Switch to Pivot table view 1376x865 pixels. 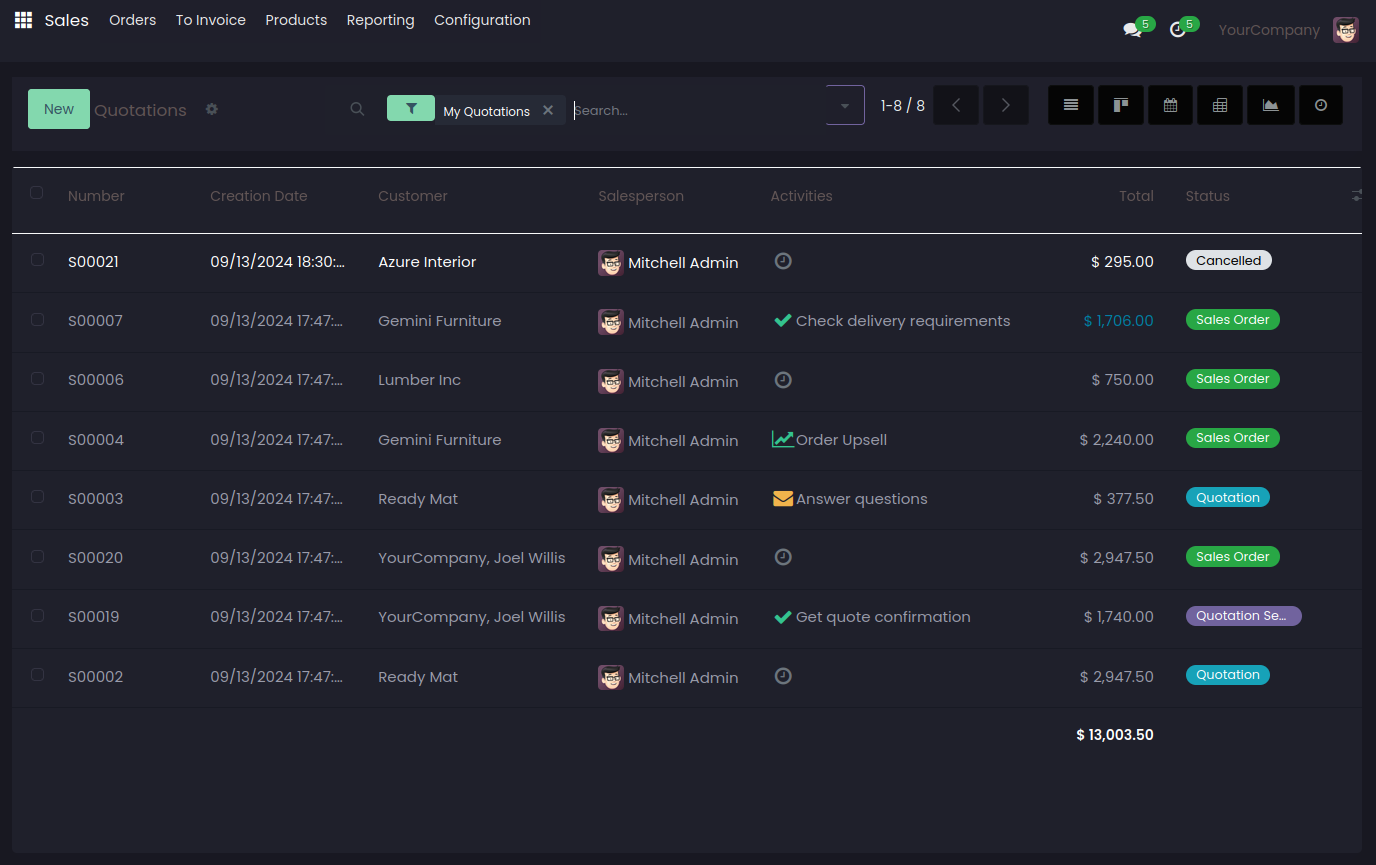(x=1220, y=105)
